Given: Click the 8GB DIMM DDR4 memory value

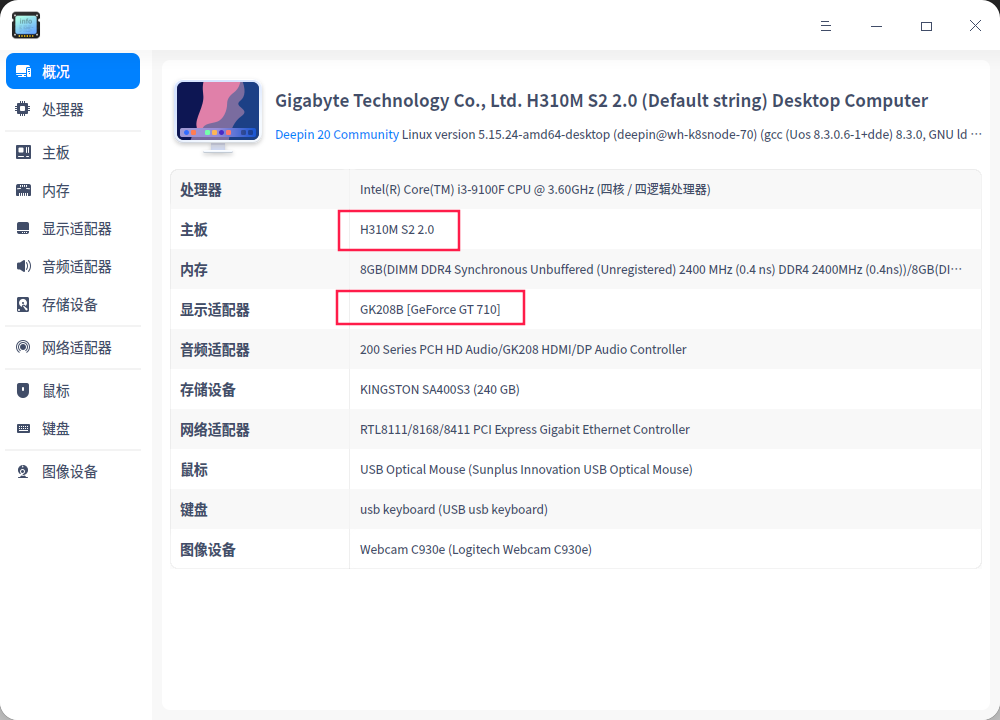Looking at the screenshot, I should 661,270.
